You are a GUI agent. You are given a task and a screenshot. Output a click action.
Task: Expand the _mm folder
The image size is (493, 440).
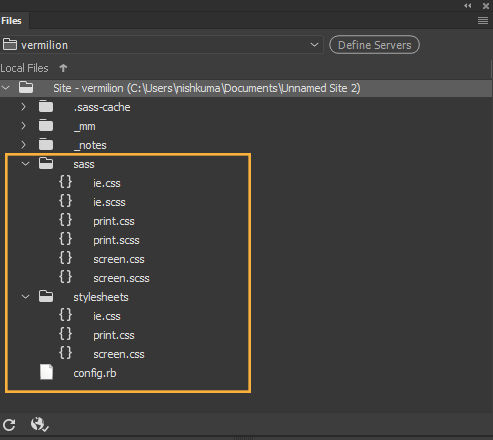pyautogui.click(x=23, y=126)
